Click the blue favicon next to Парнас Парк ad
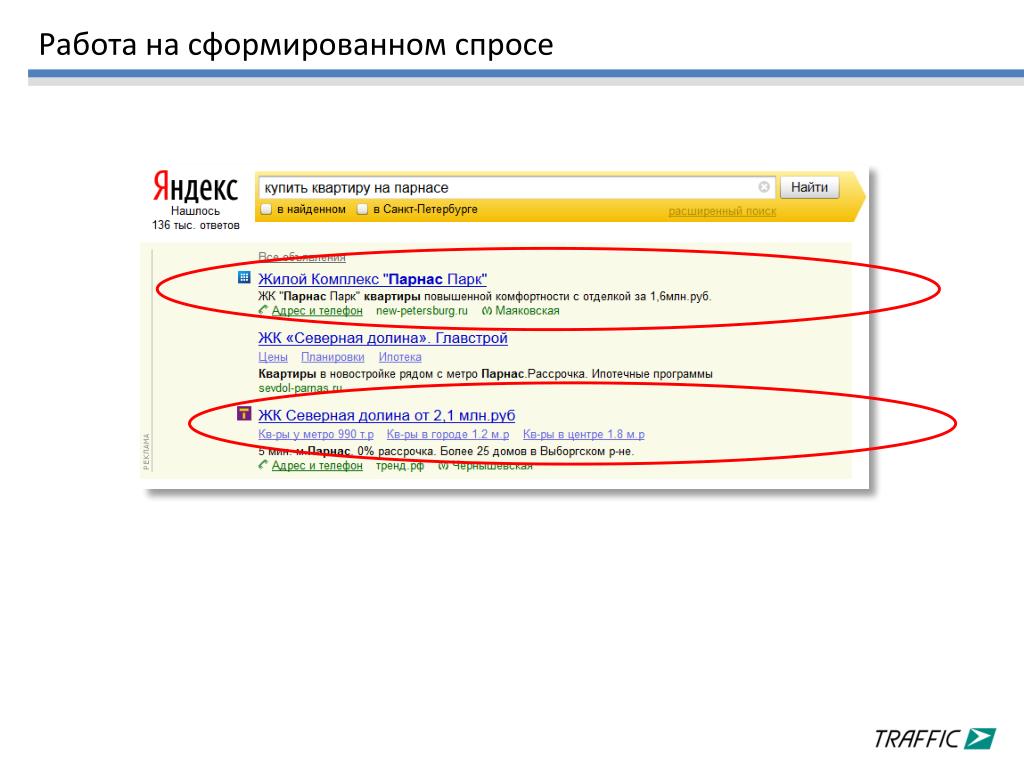 coord(244,278)
